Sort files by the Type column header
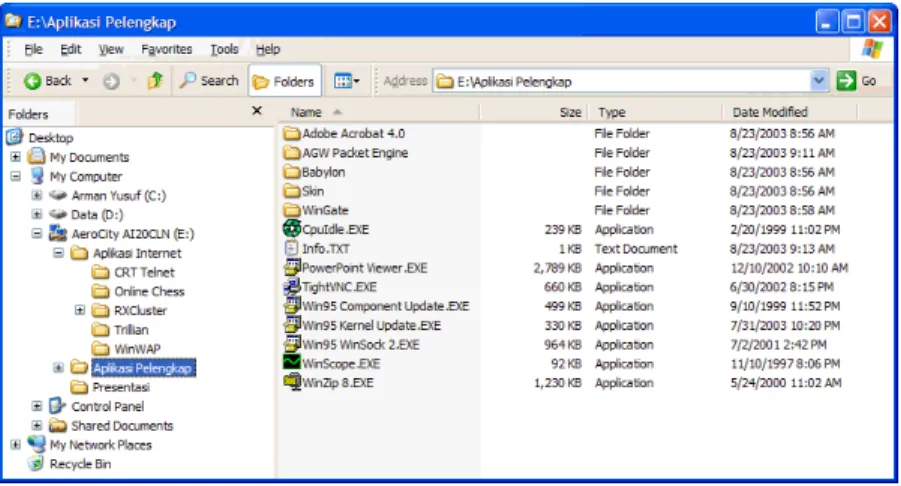 tap(655, 113)
